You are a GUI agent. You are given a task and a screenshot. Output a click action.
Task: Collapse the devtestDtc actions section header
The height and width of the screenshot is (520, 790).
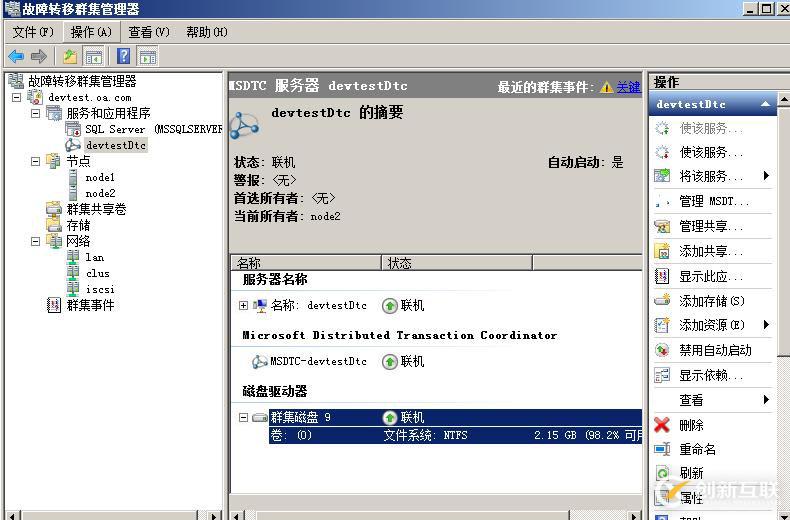765,104
